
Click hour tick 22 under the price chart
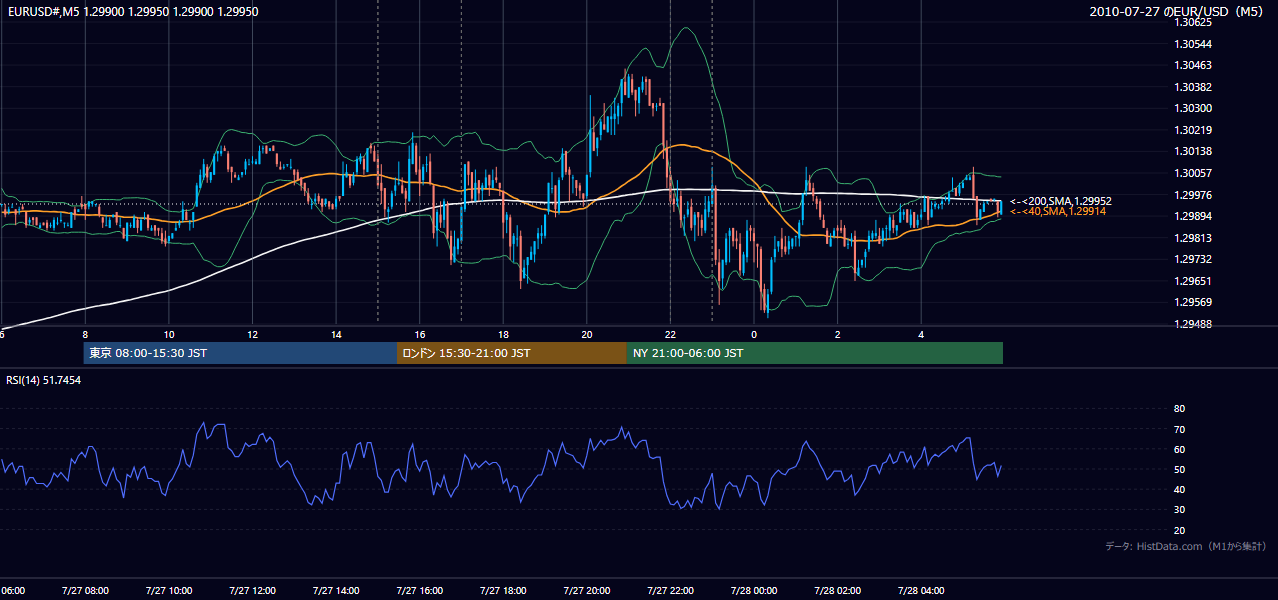[670, 334]
